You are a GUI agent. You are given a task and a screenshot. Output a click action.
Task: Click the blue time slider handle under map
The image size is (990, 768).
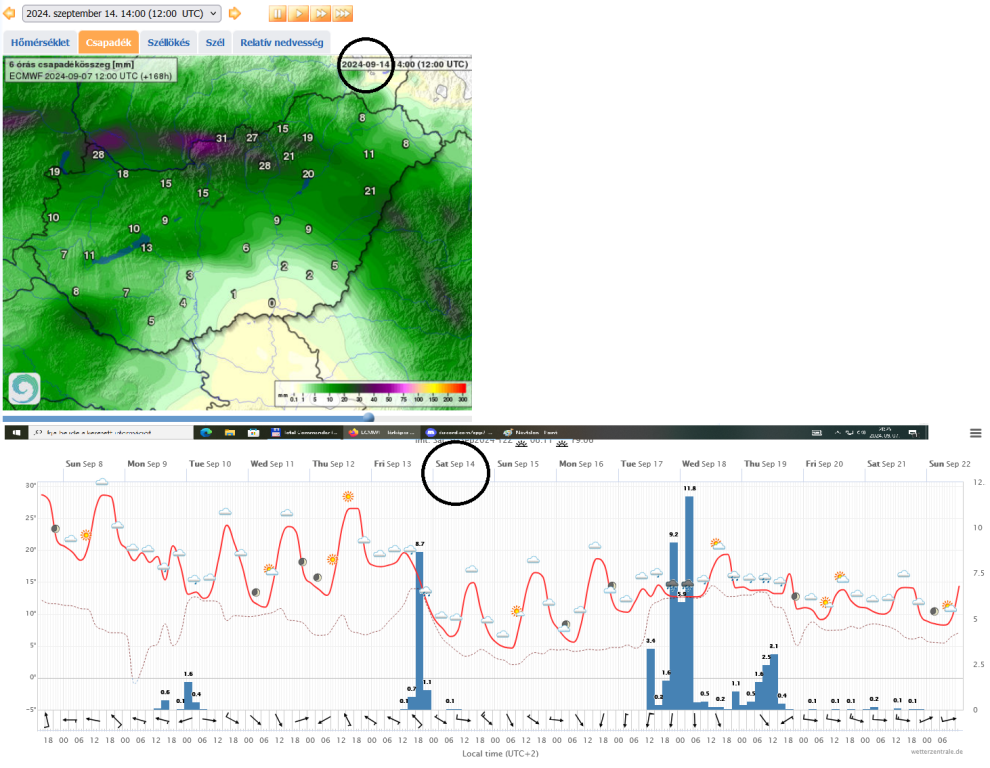pos(367,418)
